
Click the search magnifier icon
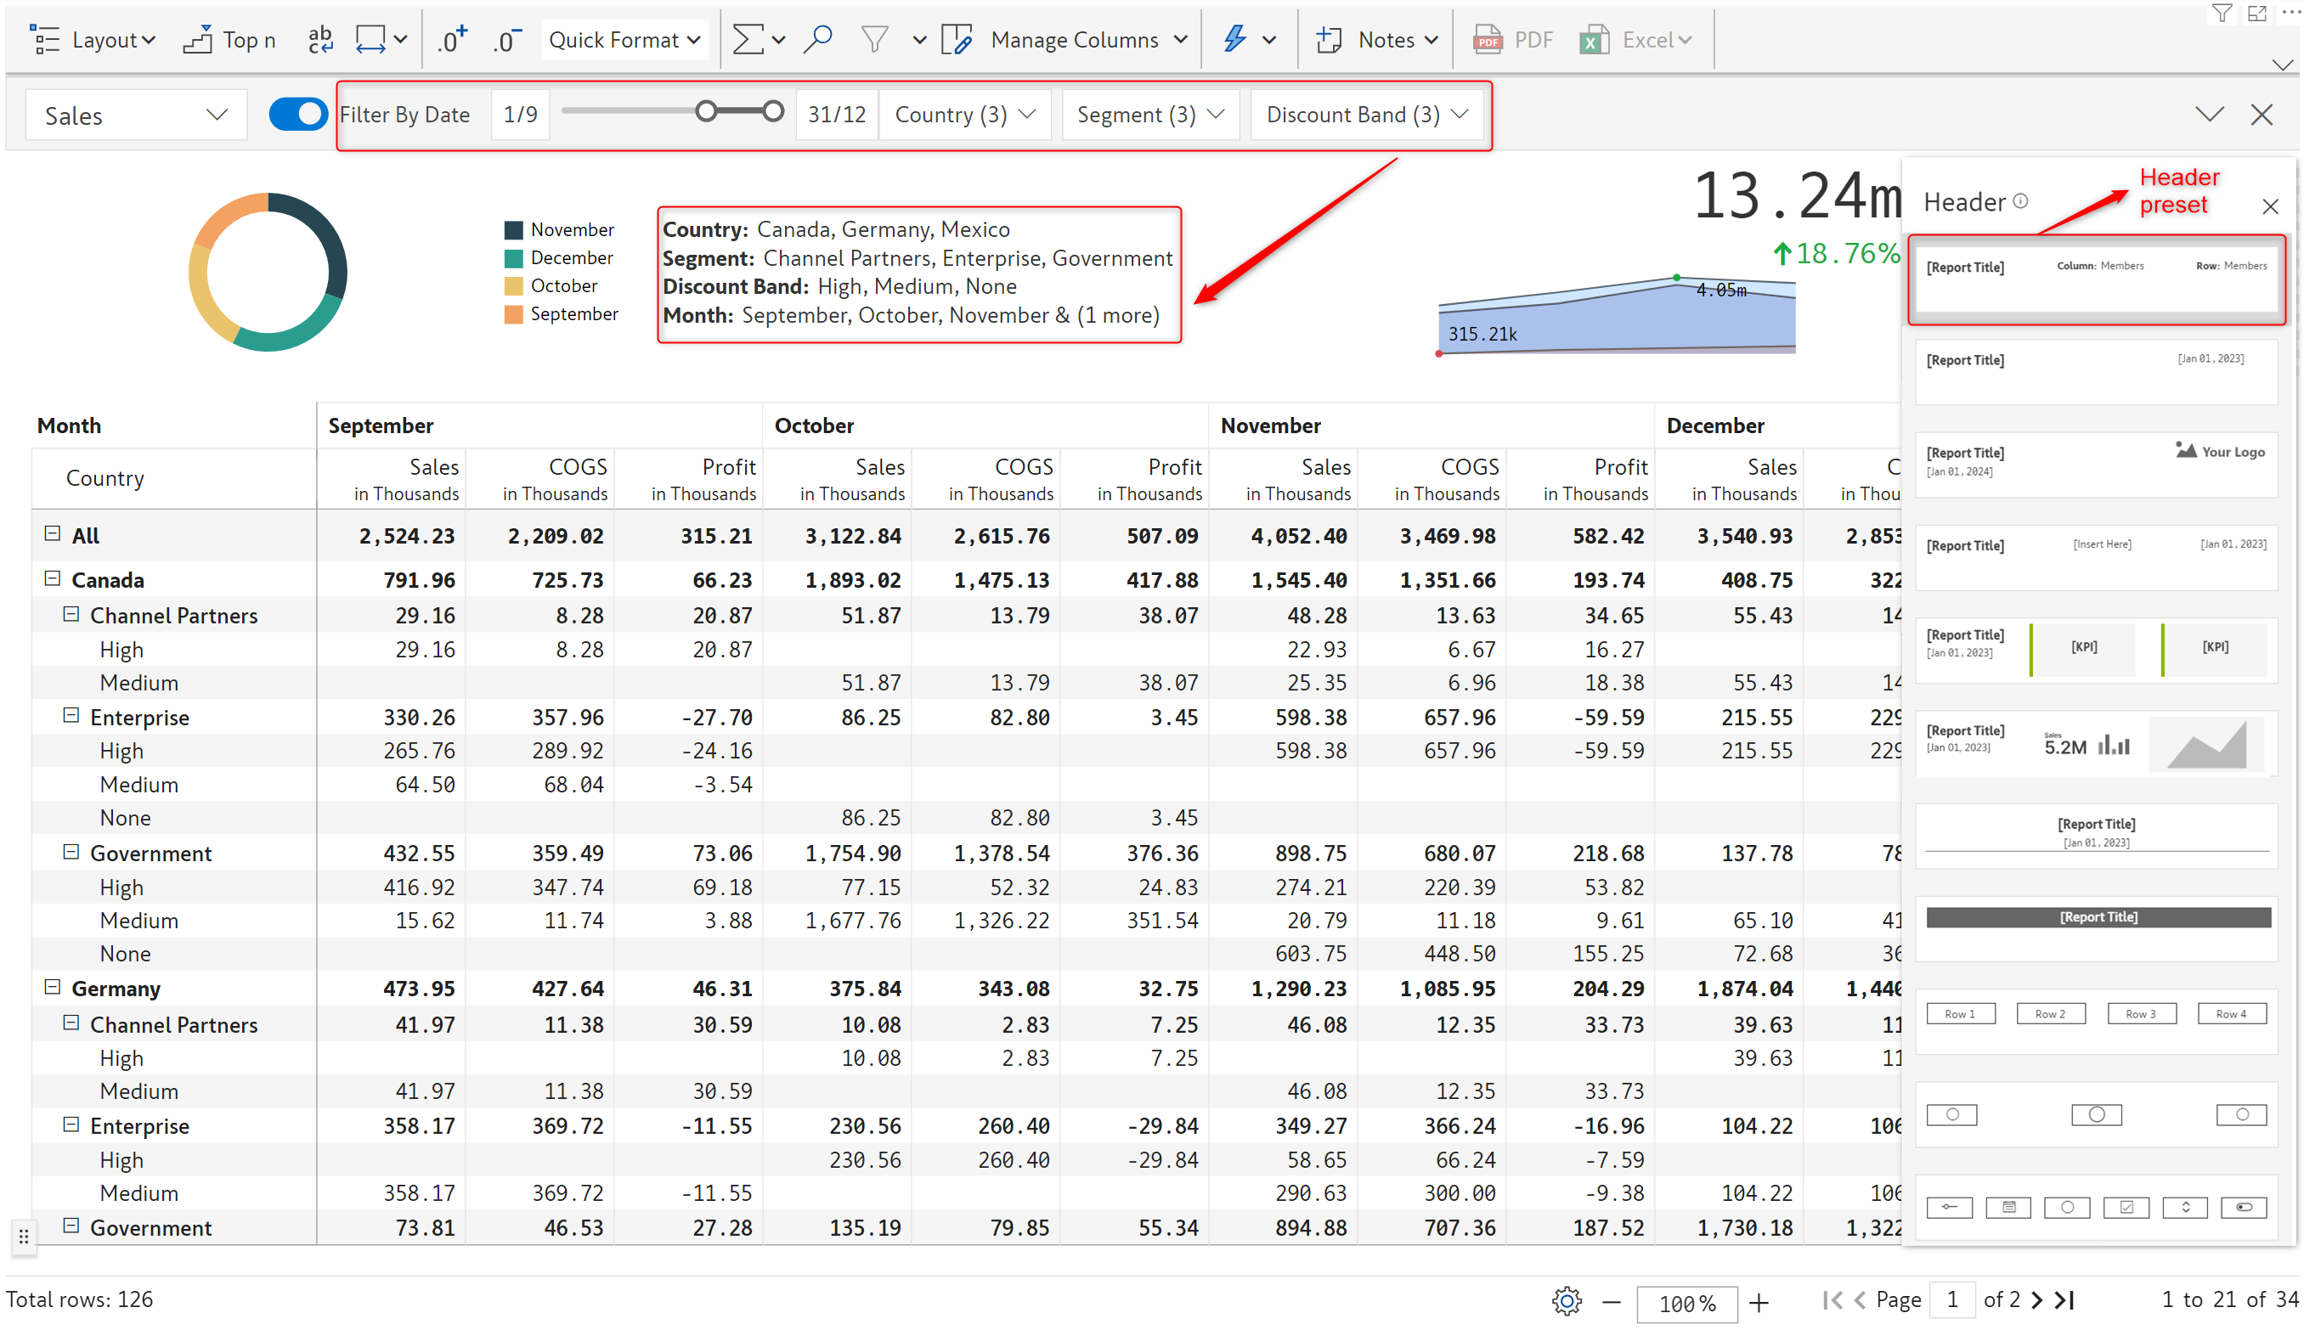pos(818,40)
